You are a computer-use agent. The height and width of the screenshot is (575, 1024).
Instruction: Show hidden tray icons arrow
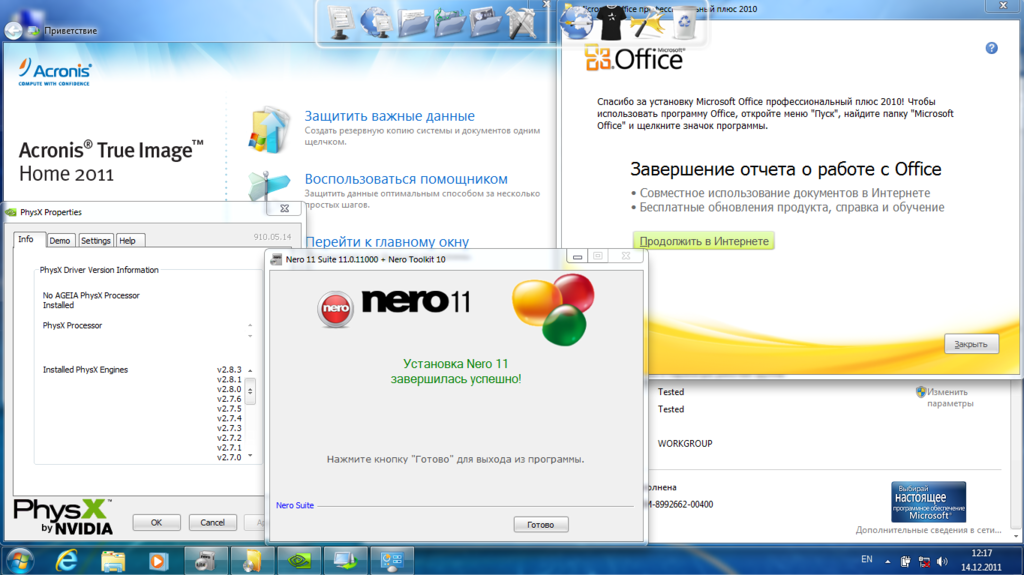click(x=888, y=561)
